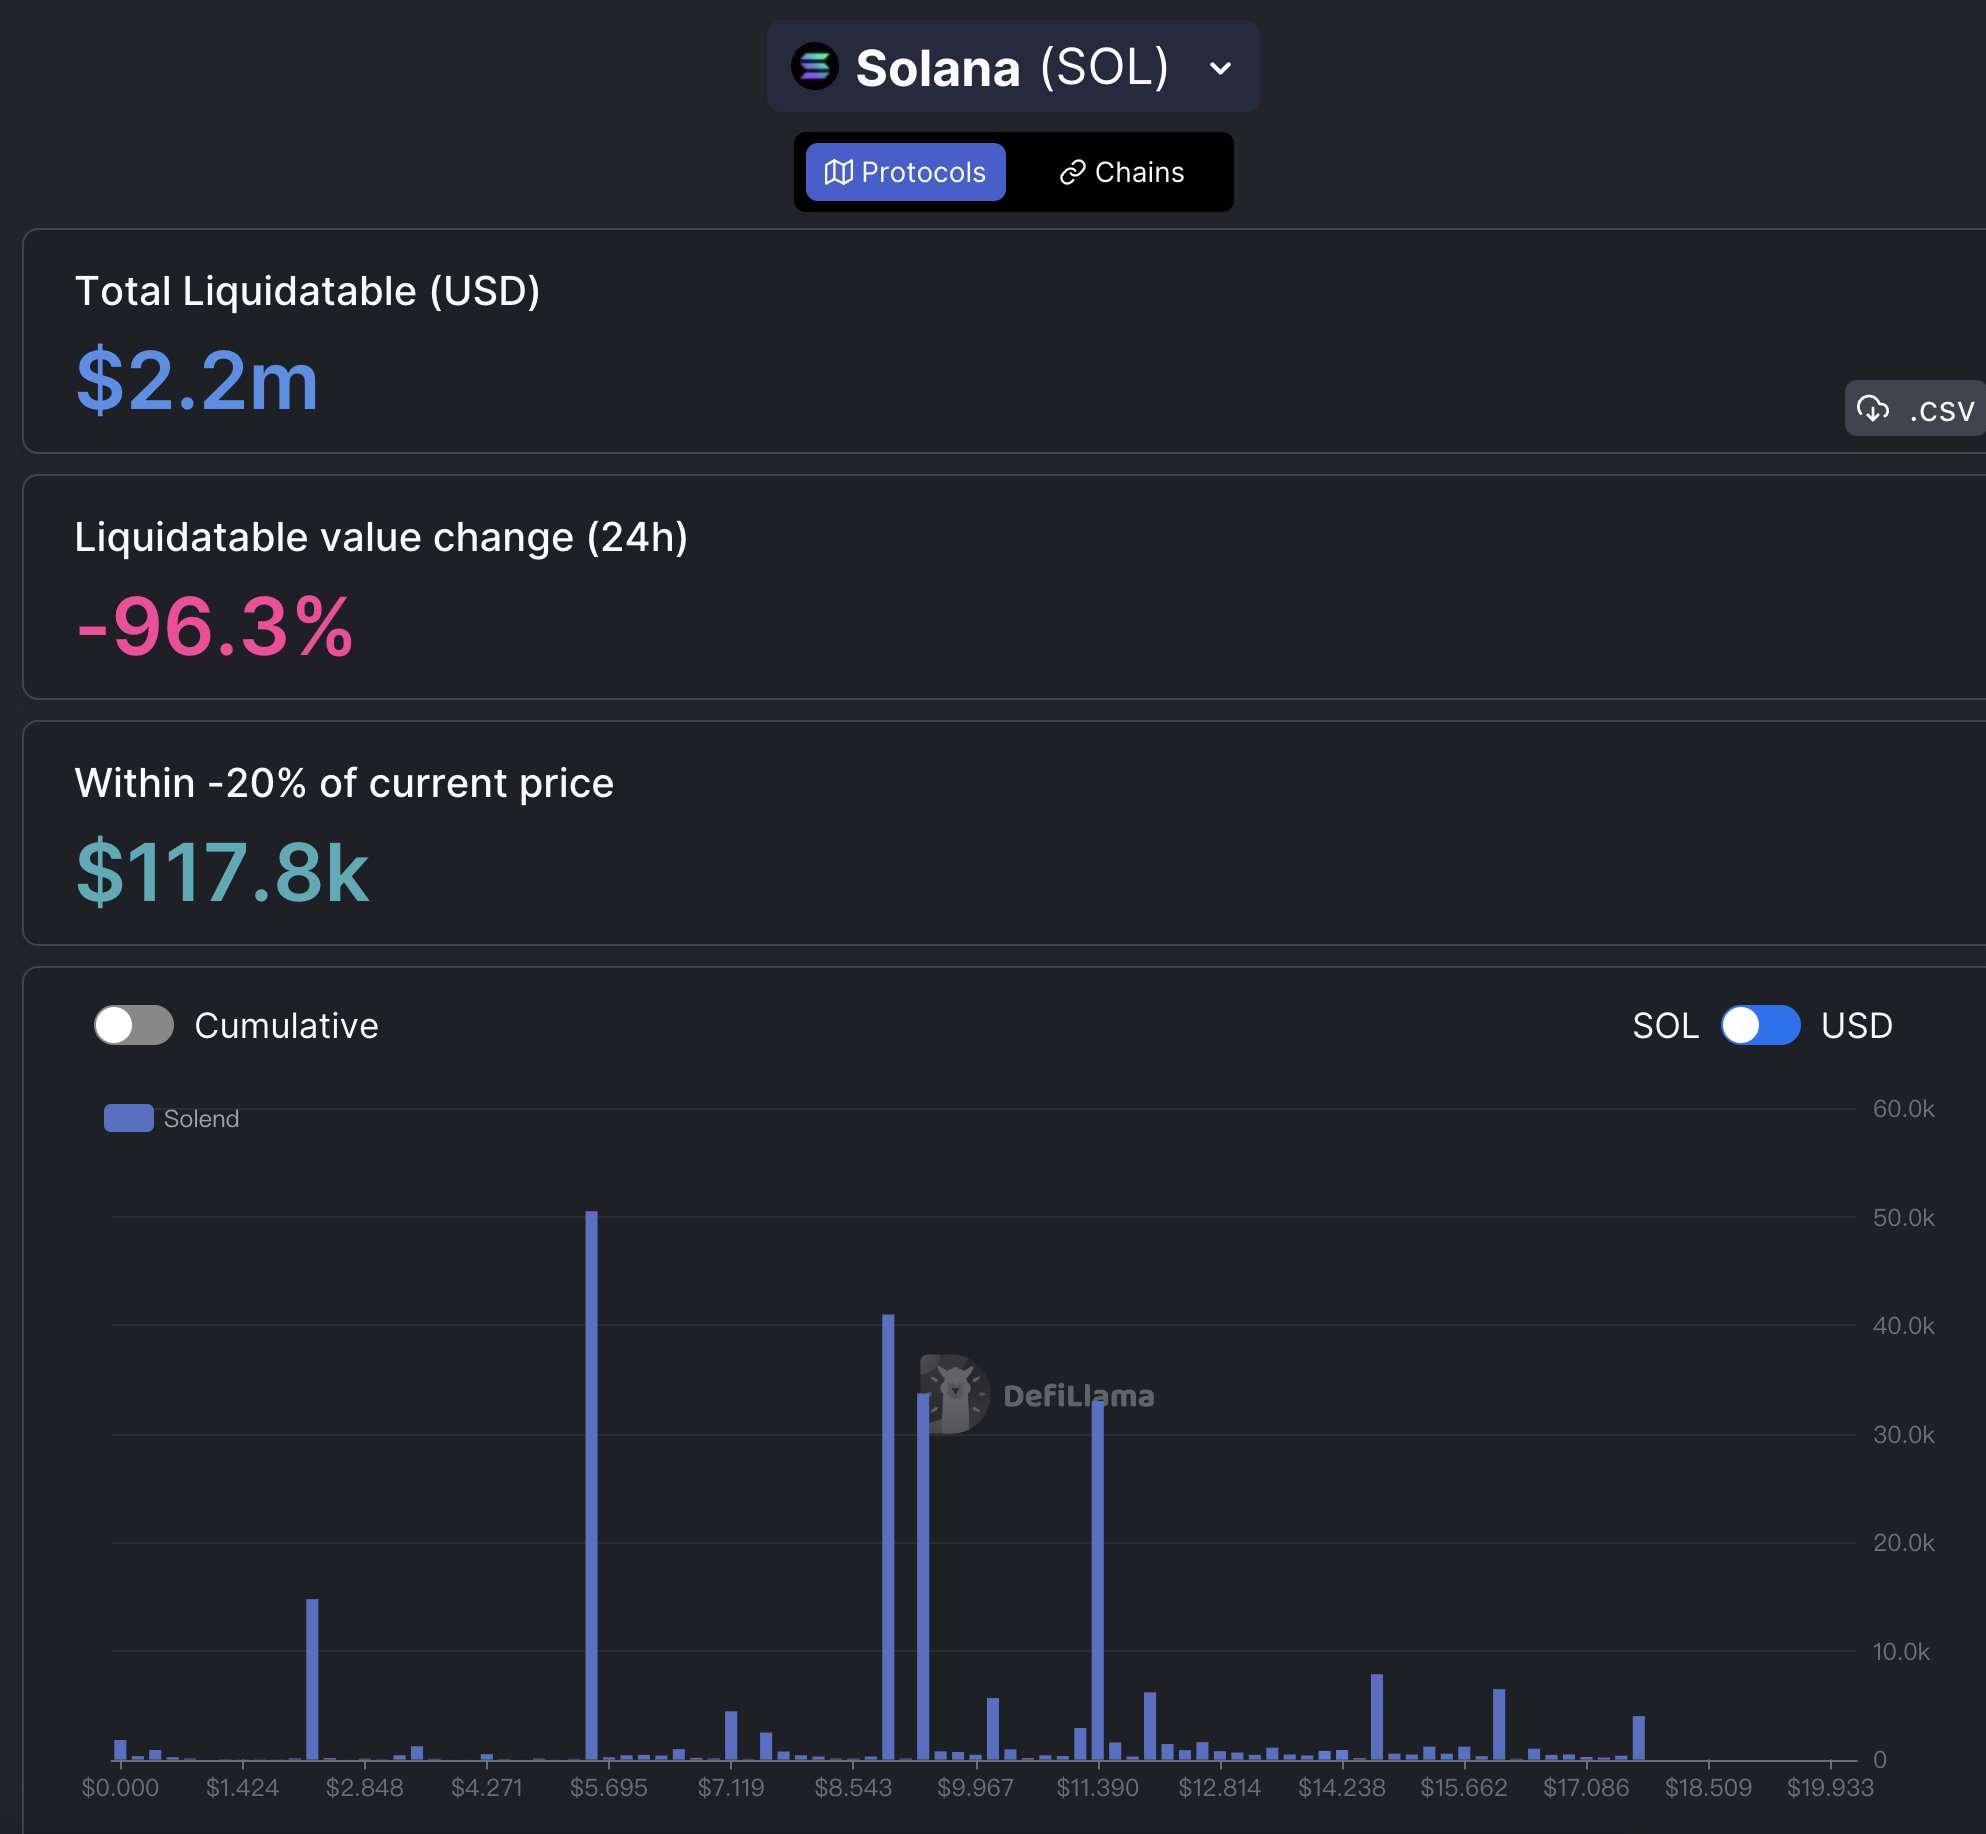The width and height of the screenshot is (1986, 1834).
Task: Toggle Solend series in chart legend
Action: pos(172,1118)
